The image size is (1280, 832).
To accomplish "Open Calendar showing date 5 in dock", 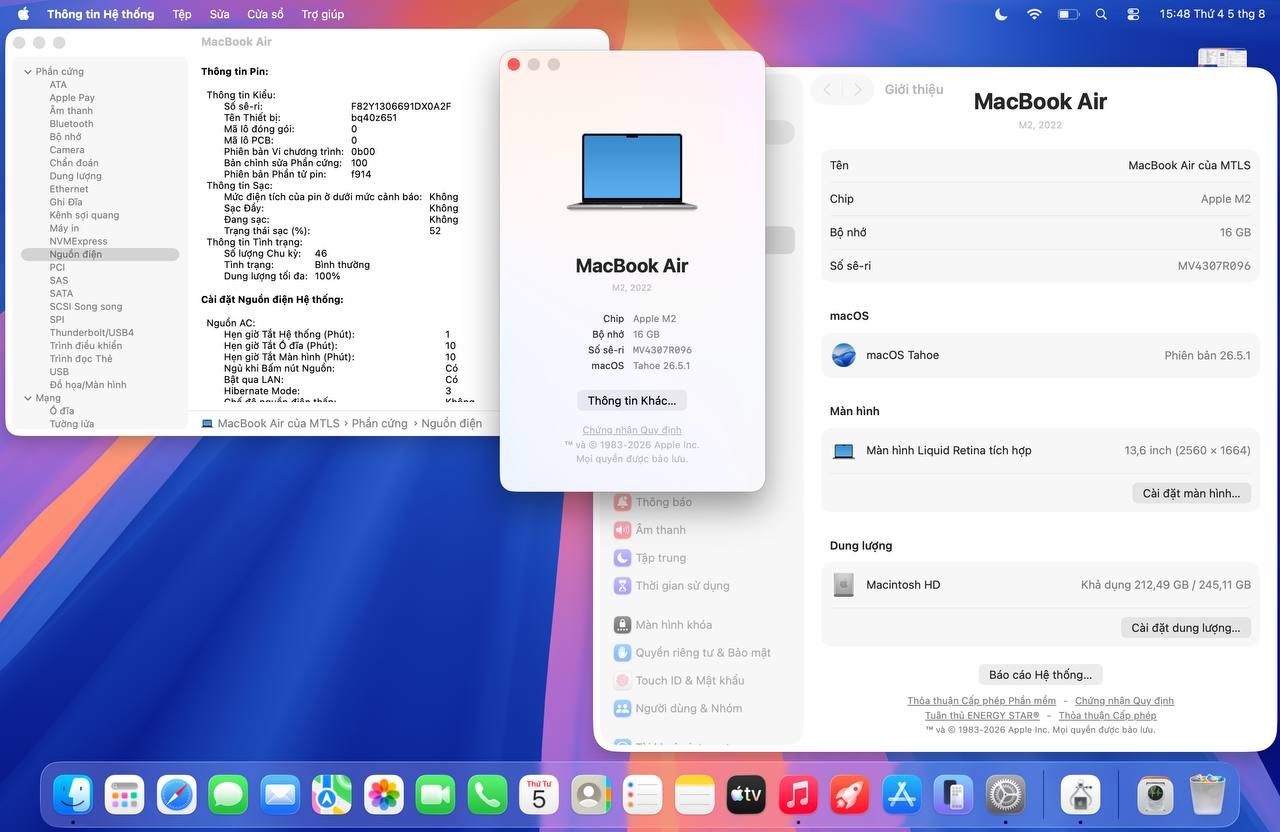I will click(x=539, y=795).
